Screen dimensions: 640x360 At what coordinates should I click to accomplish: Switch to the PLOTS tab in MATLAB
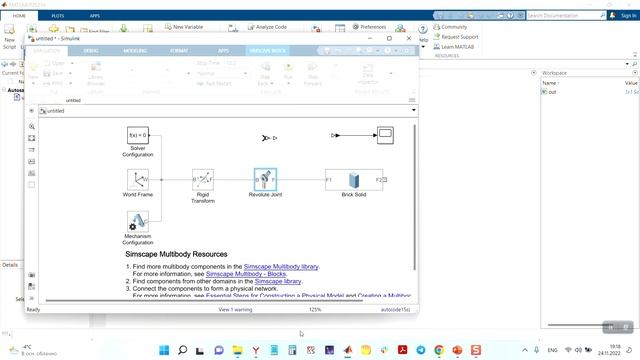(x=58, y=16)
